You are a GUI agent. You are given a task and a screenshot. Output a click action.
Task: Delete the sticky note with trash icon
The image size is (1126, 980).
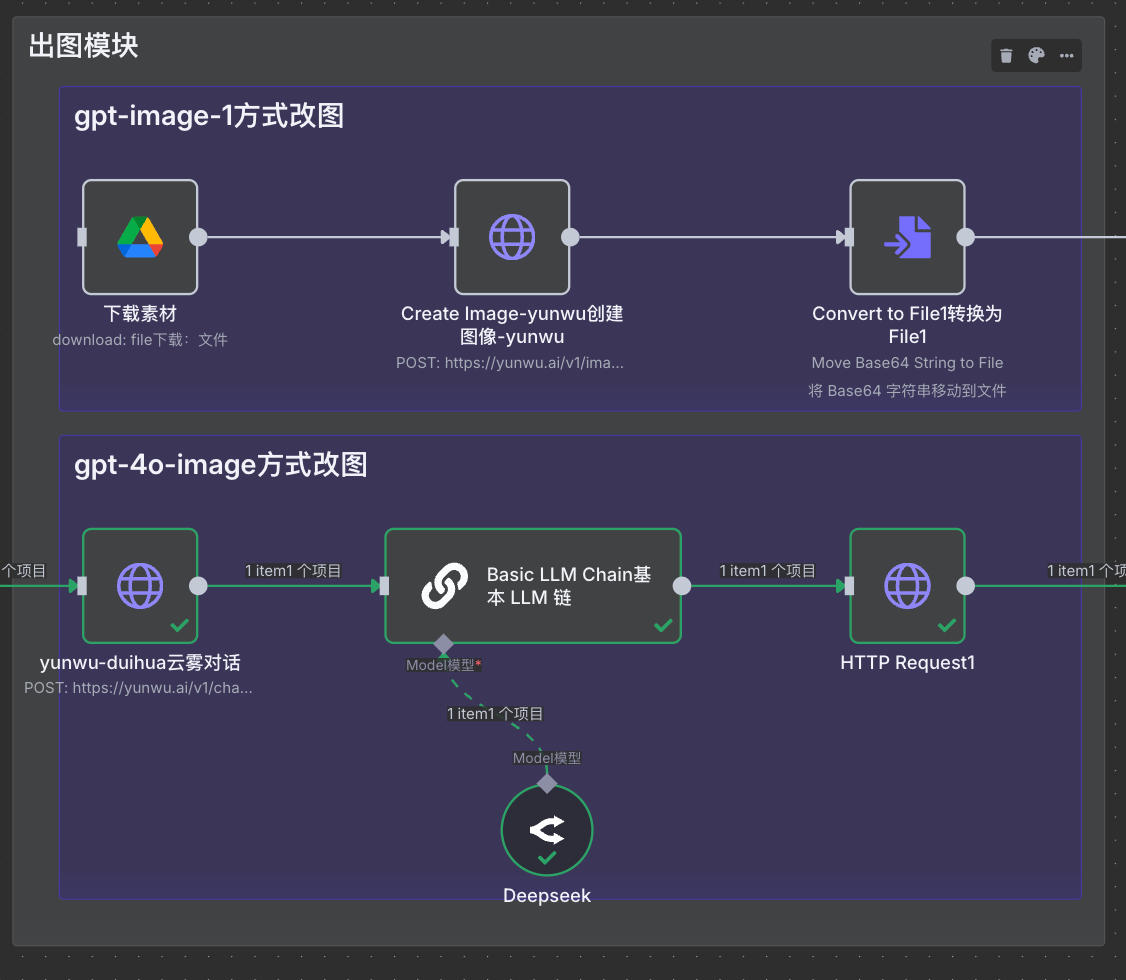(1006, 55)
